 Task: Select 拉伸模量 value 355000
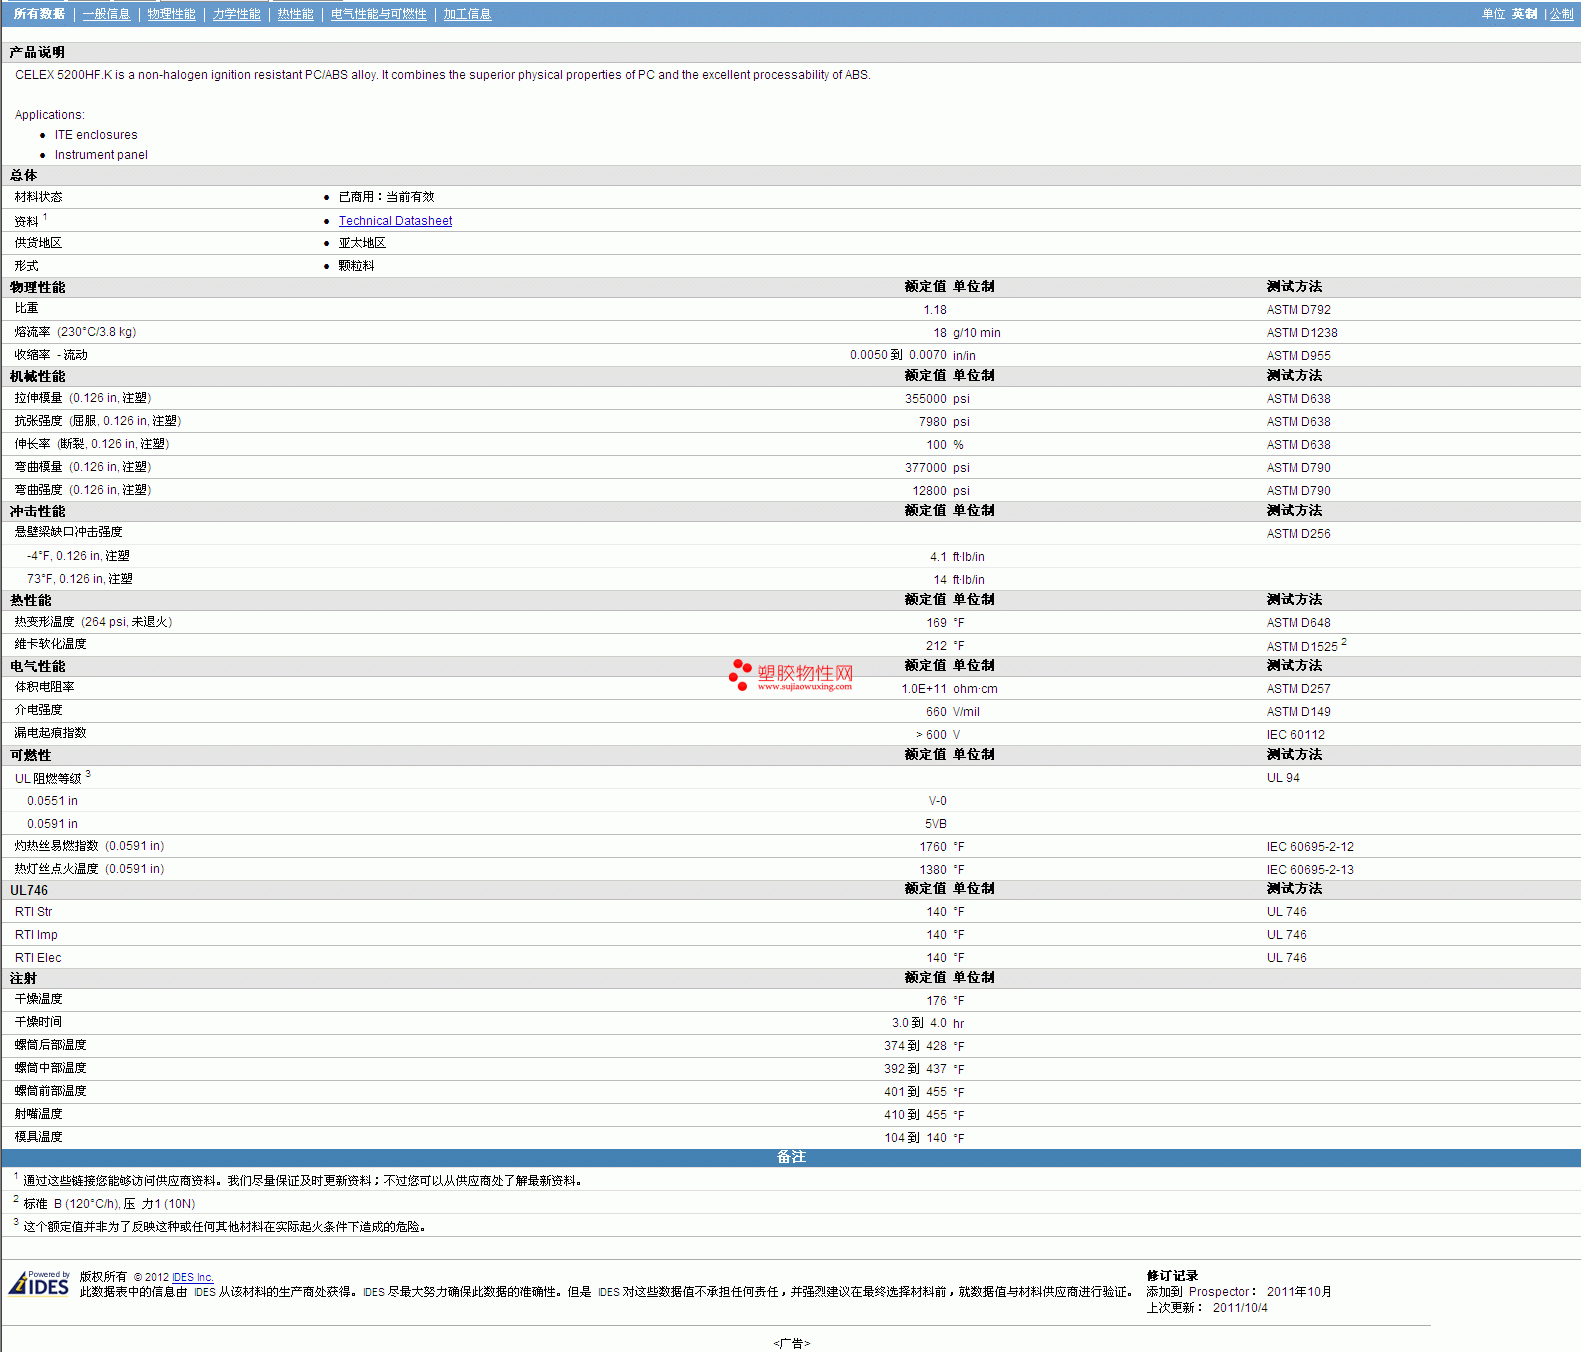tap(926, 399)
